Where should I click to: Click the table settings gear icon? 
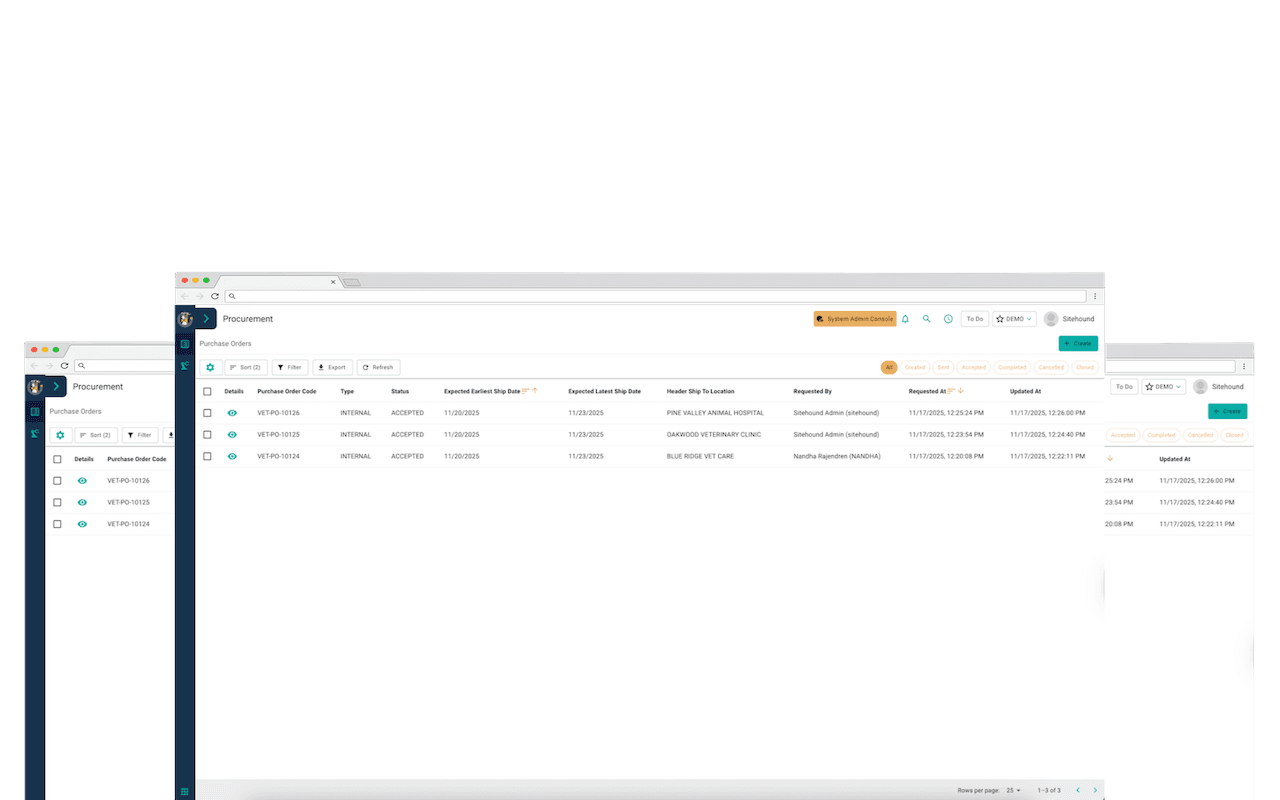[210, 367]
